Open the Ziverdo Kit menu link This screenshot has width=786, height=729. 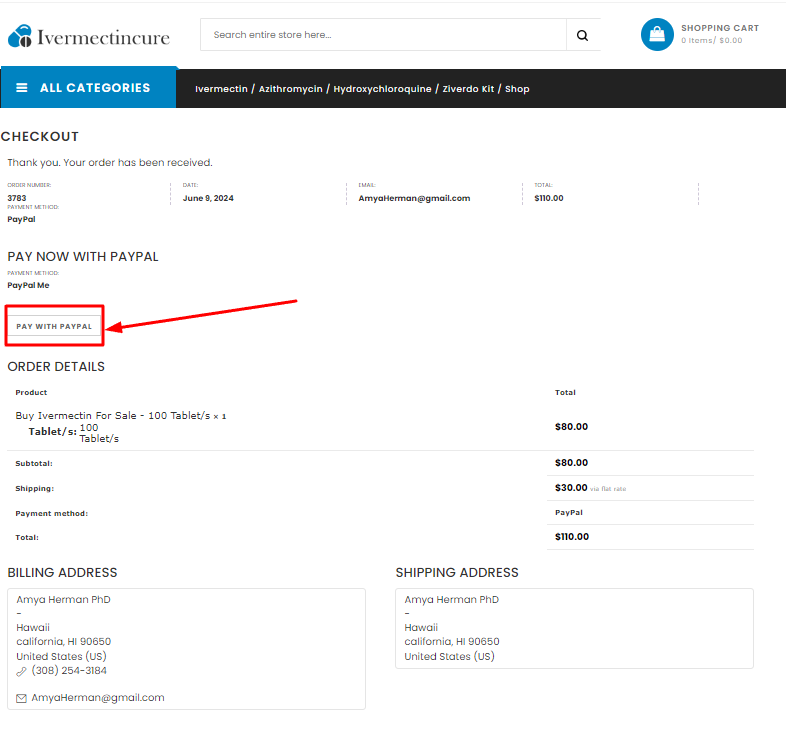click(468, 89)
